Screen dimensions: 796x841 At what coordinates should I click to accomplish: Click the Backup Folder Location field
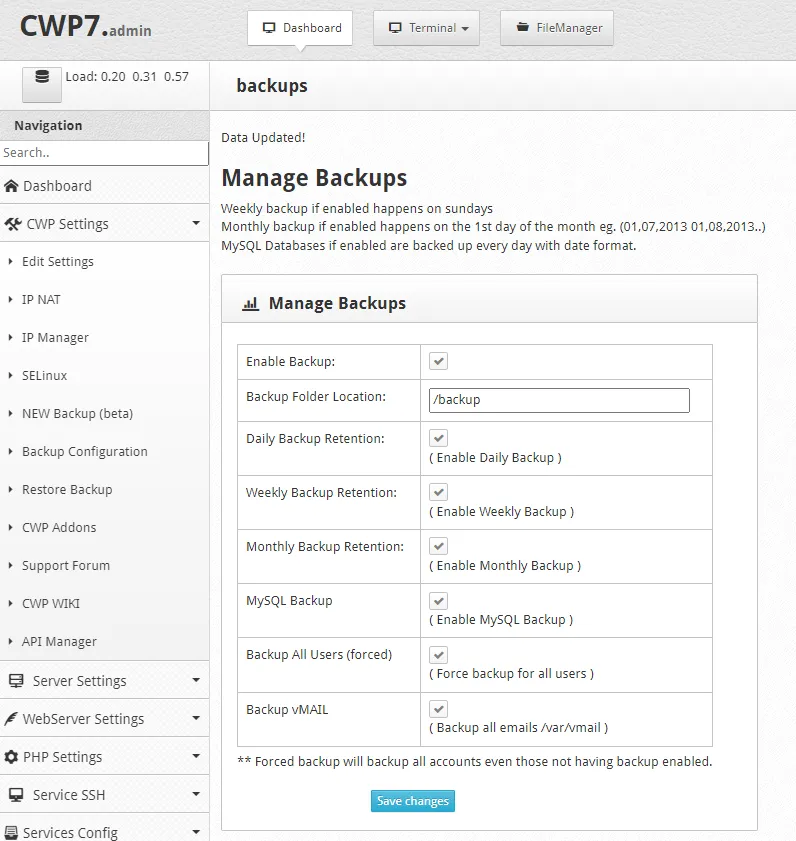pos(559,400)
